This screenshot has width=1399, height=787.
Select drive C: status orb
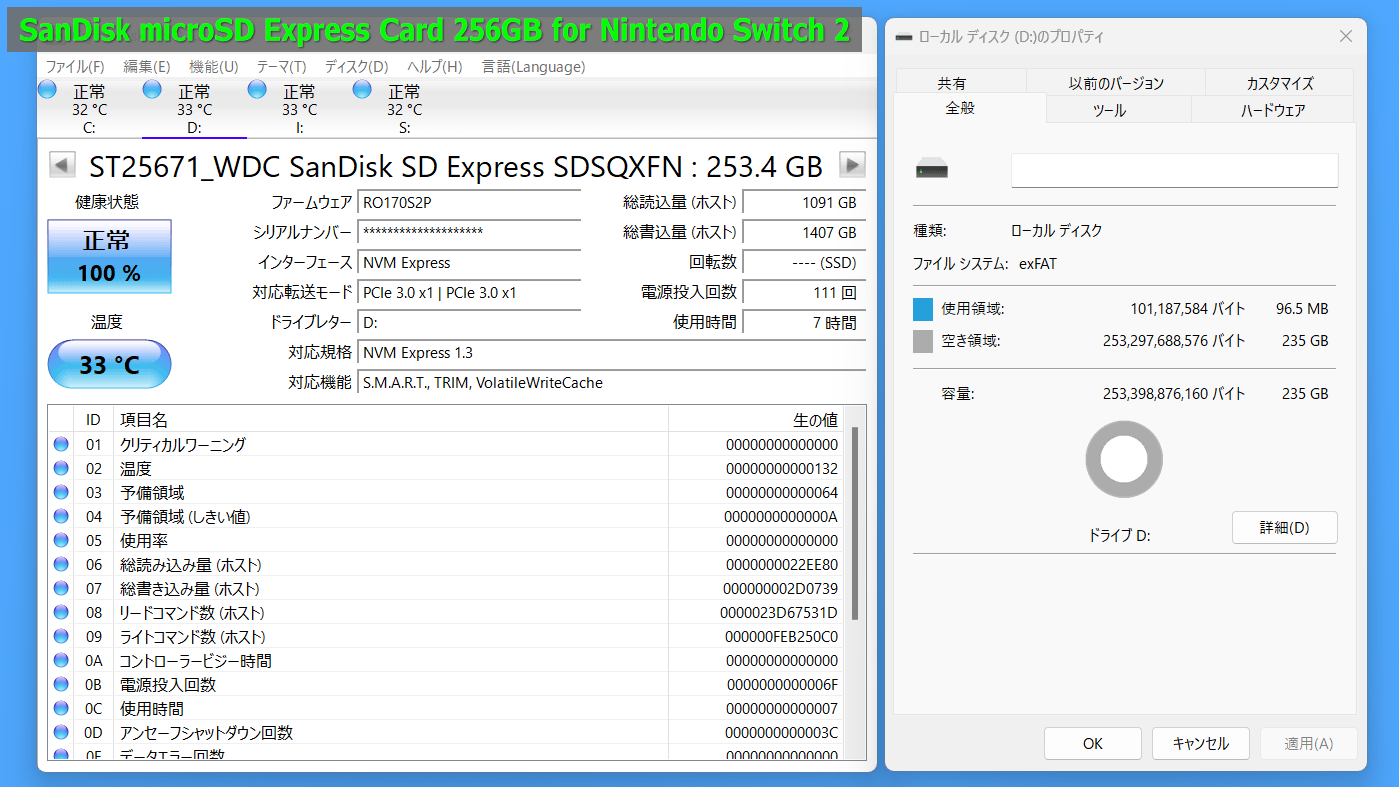[47, 90]
